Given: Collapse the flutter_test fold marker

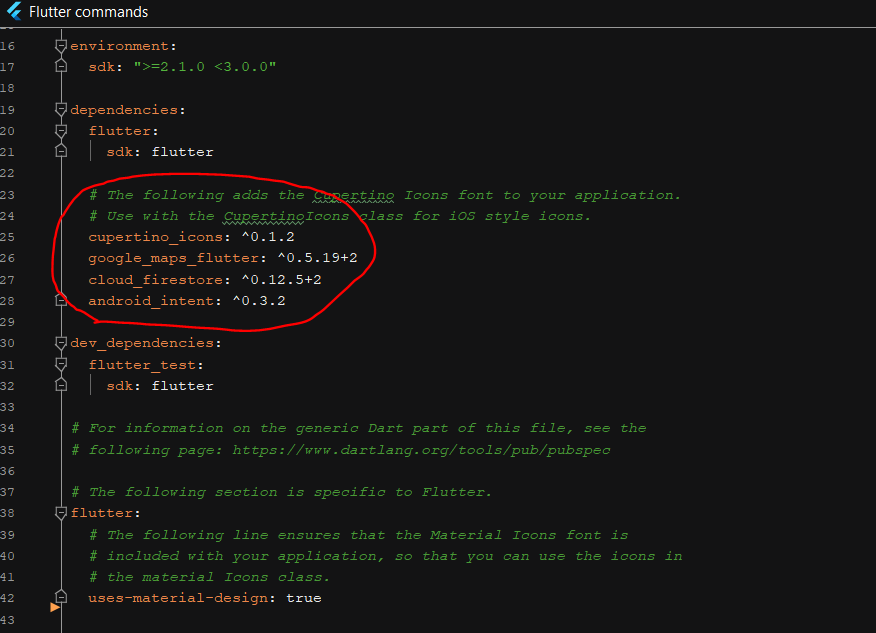Looking at the screenshot, I should (61, 364).
